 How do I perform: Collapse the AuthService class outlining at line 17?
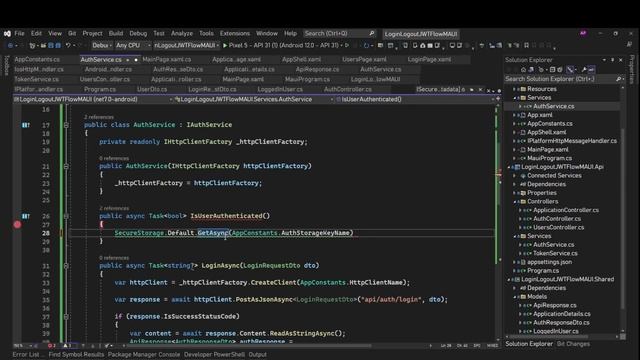66,125
